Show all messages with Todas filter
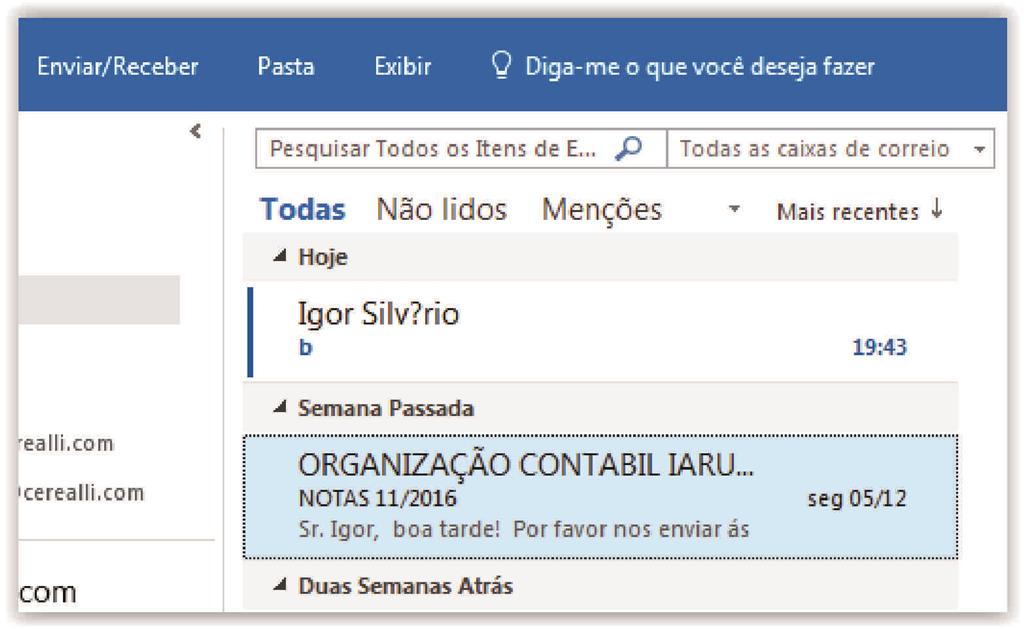The width and height of the screenshot is (1024, 629). pos(302,210)
